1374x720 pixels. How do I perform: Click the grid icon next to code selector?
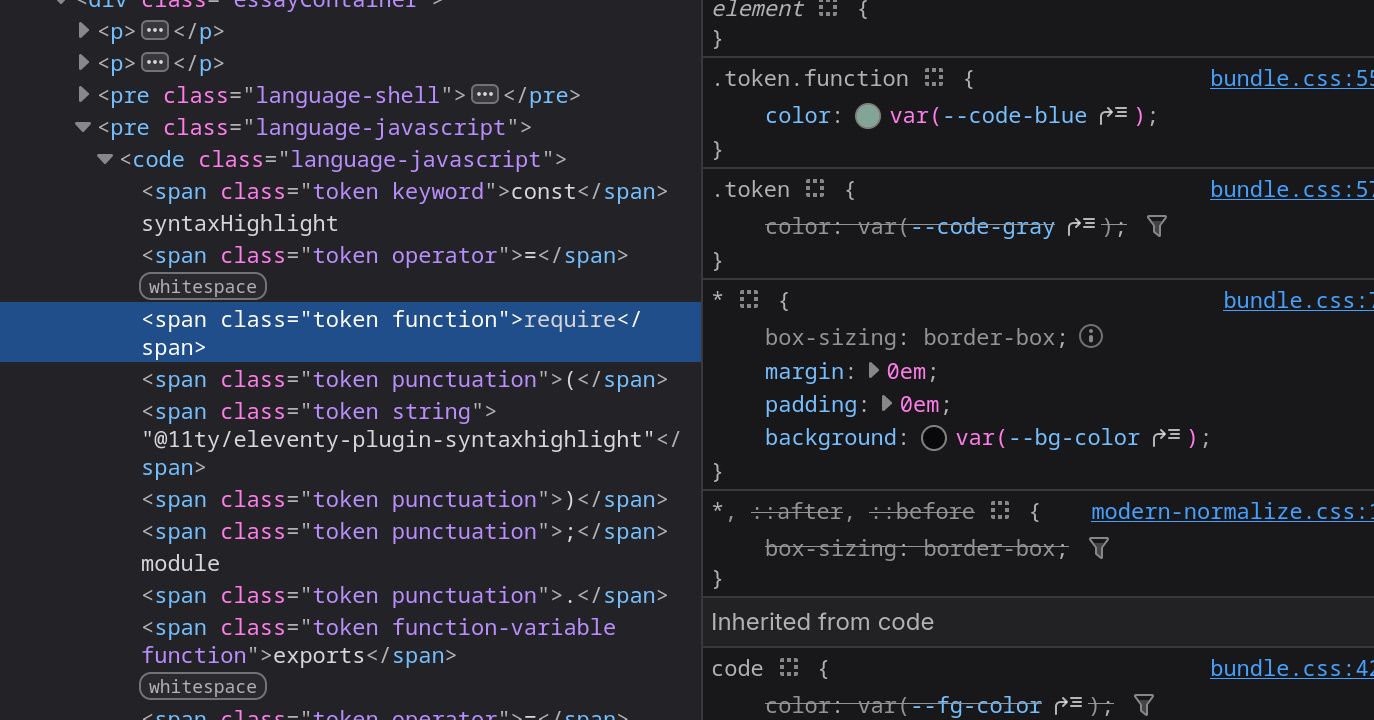[789, 668]
